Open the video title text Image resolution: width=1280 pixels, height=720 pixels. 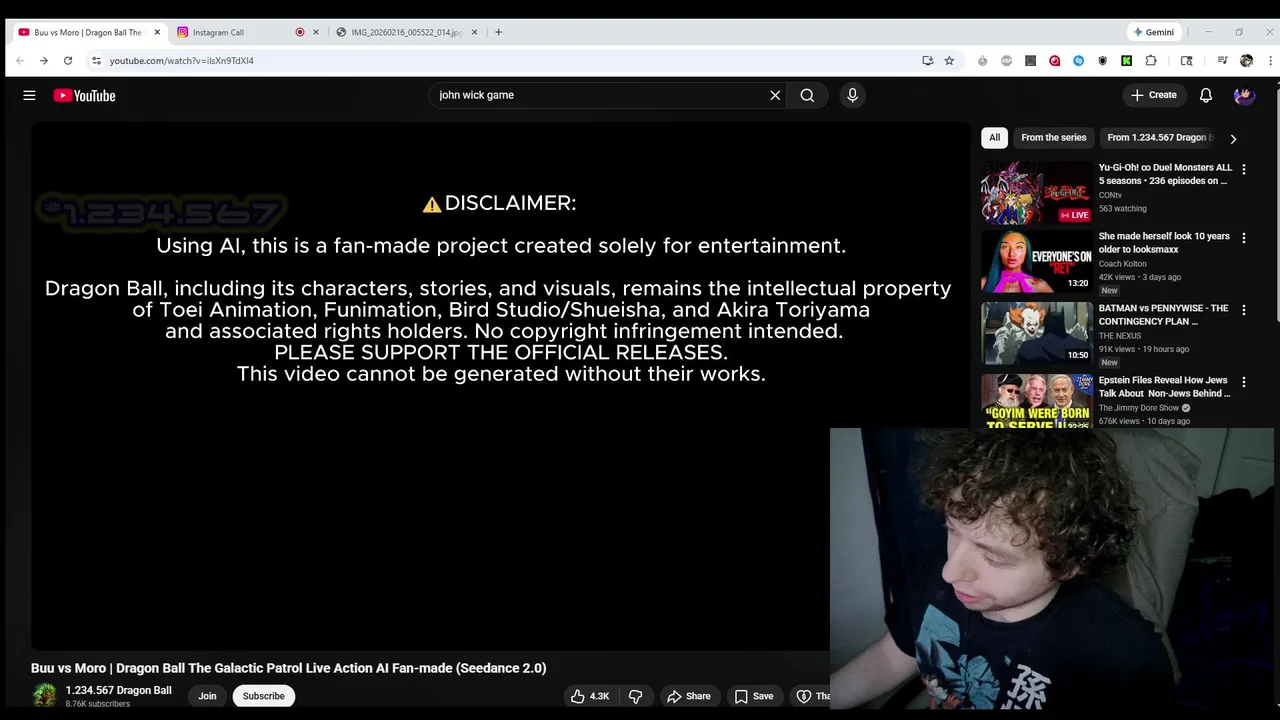coord(288,668)
